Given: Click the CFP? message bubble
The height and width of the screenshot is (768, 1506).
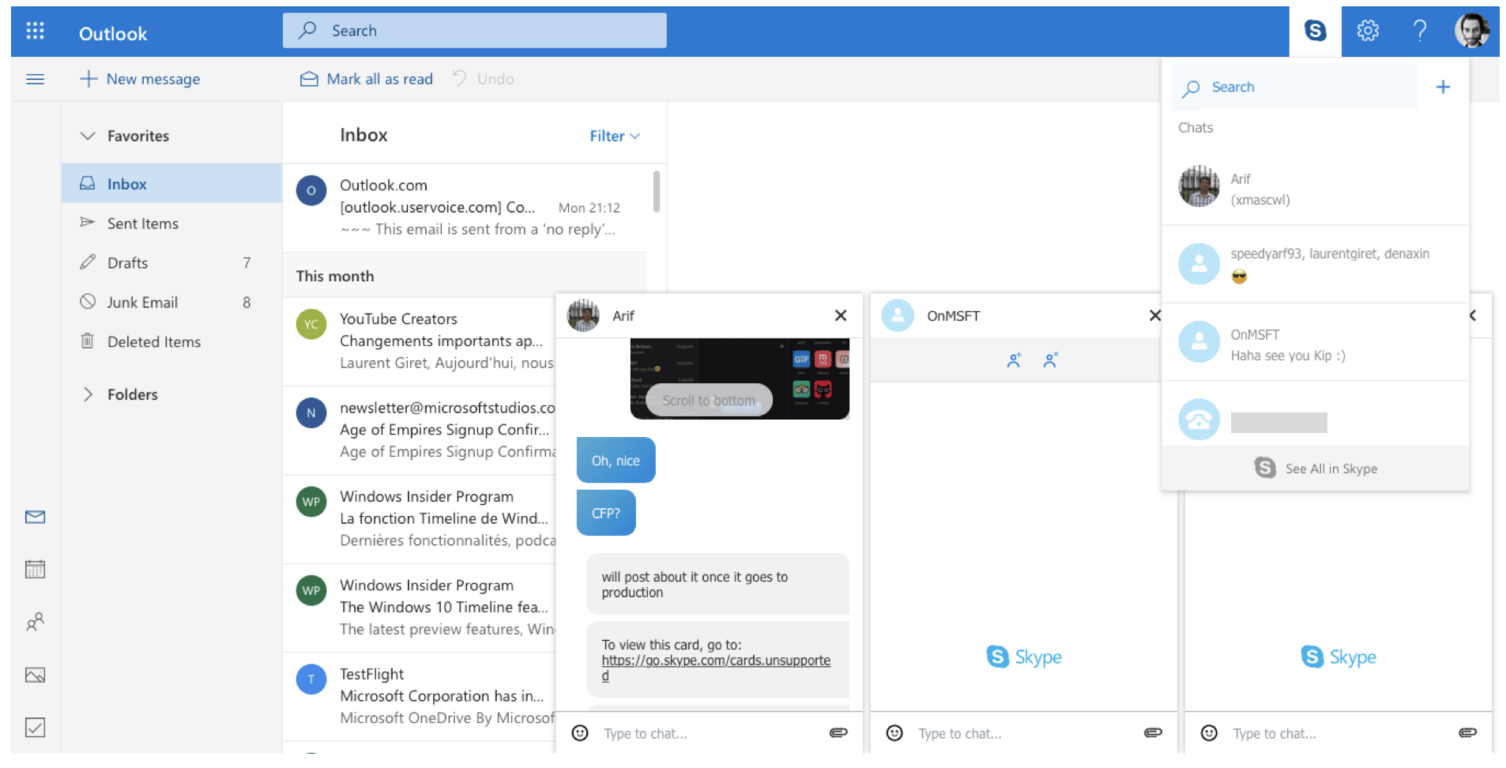Looking at the screenshot, I should click(x=606, y=513).
